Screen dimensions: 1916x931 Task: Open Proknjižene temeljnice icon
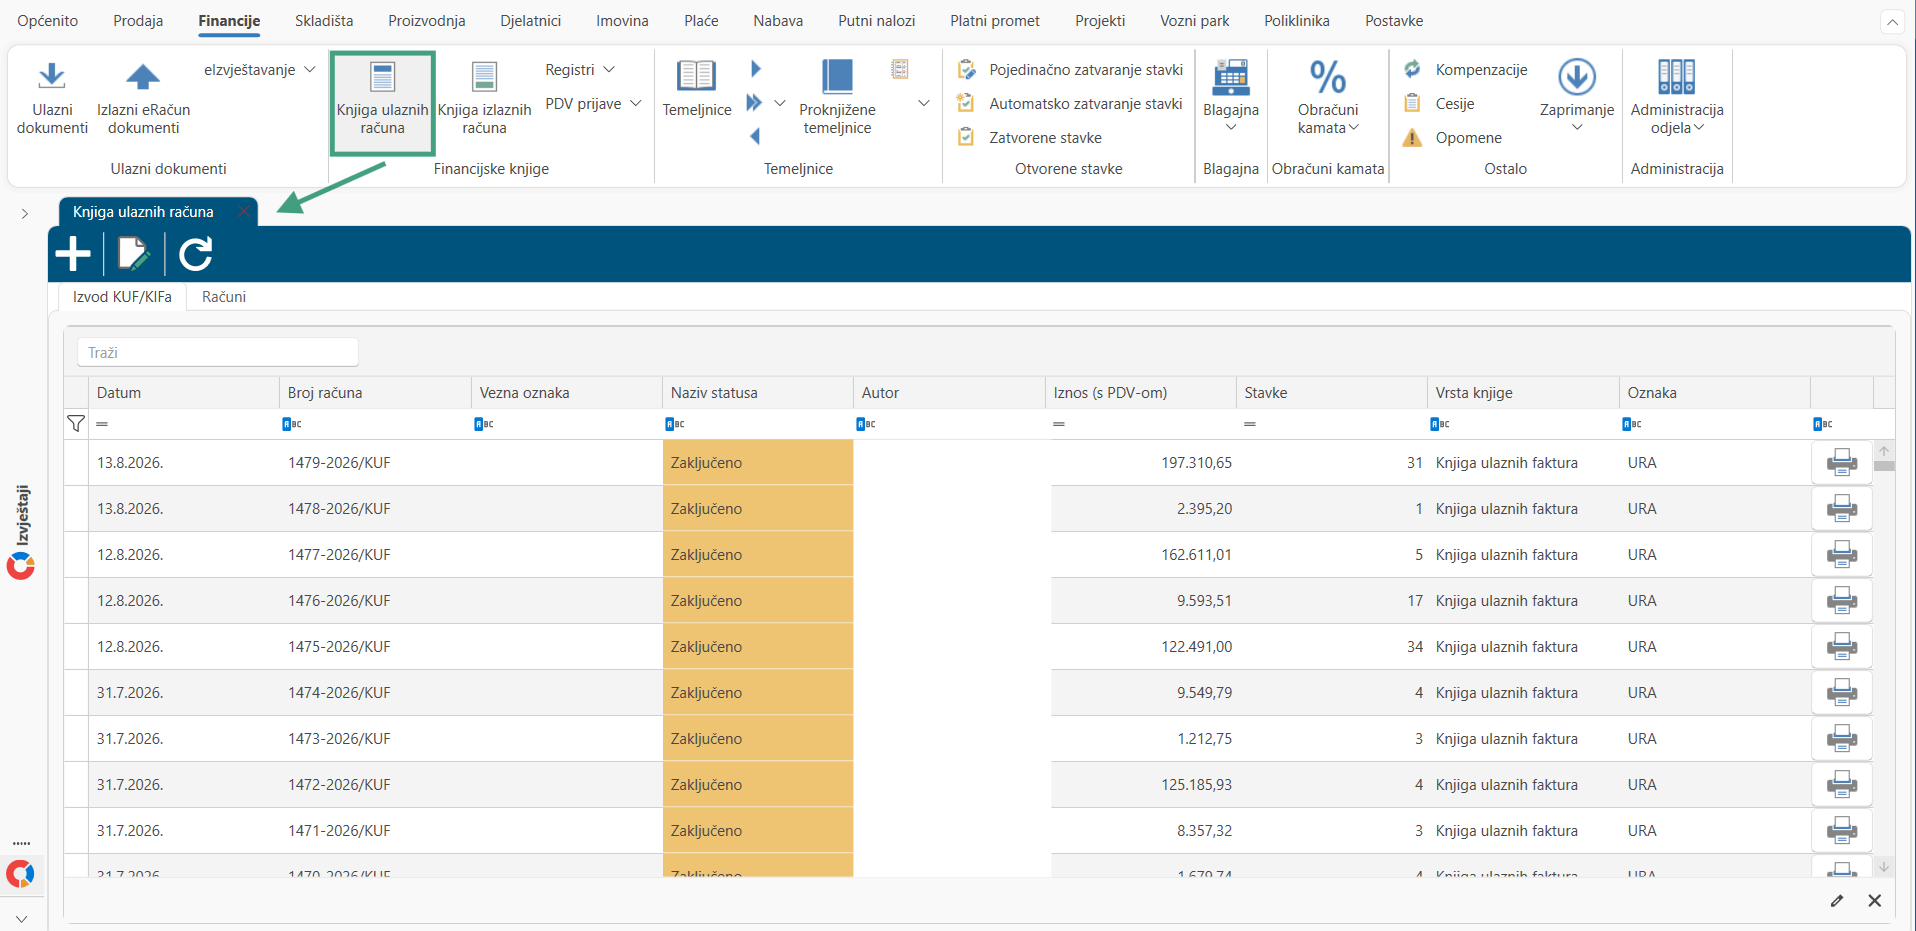(837, 77)
